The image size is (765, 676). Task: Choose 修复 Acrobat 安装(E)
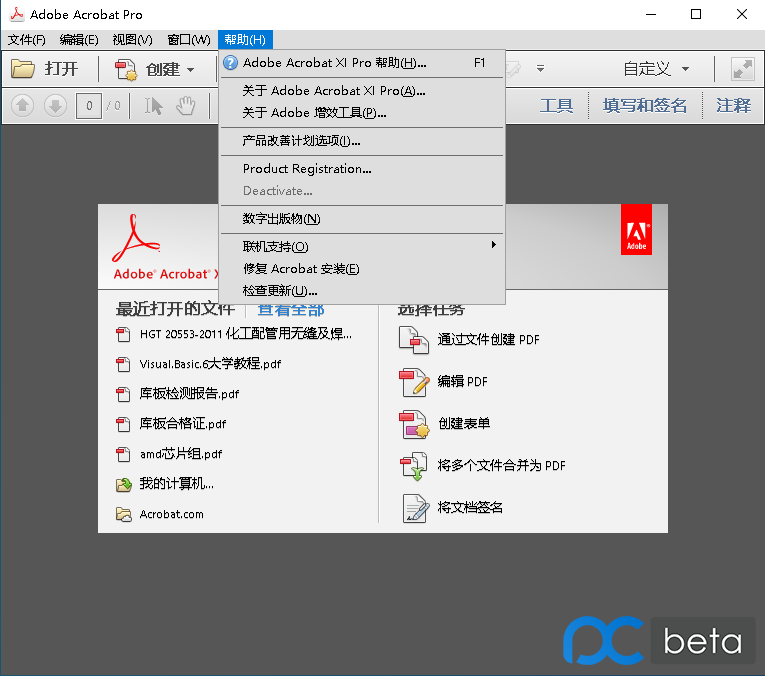(x=362, y=269)
